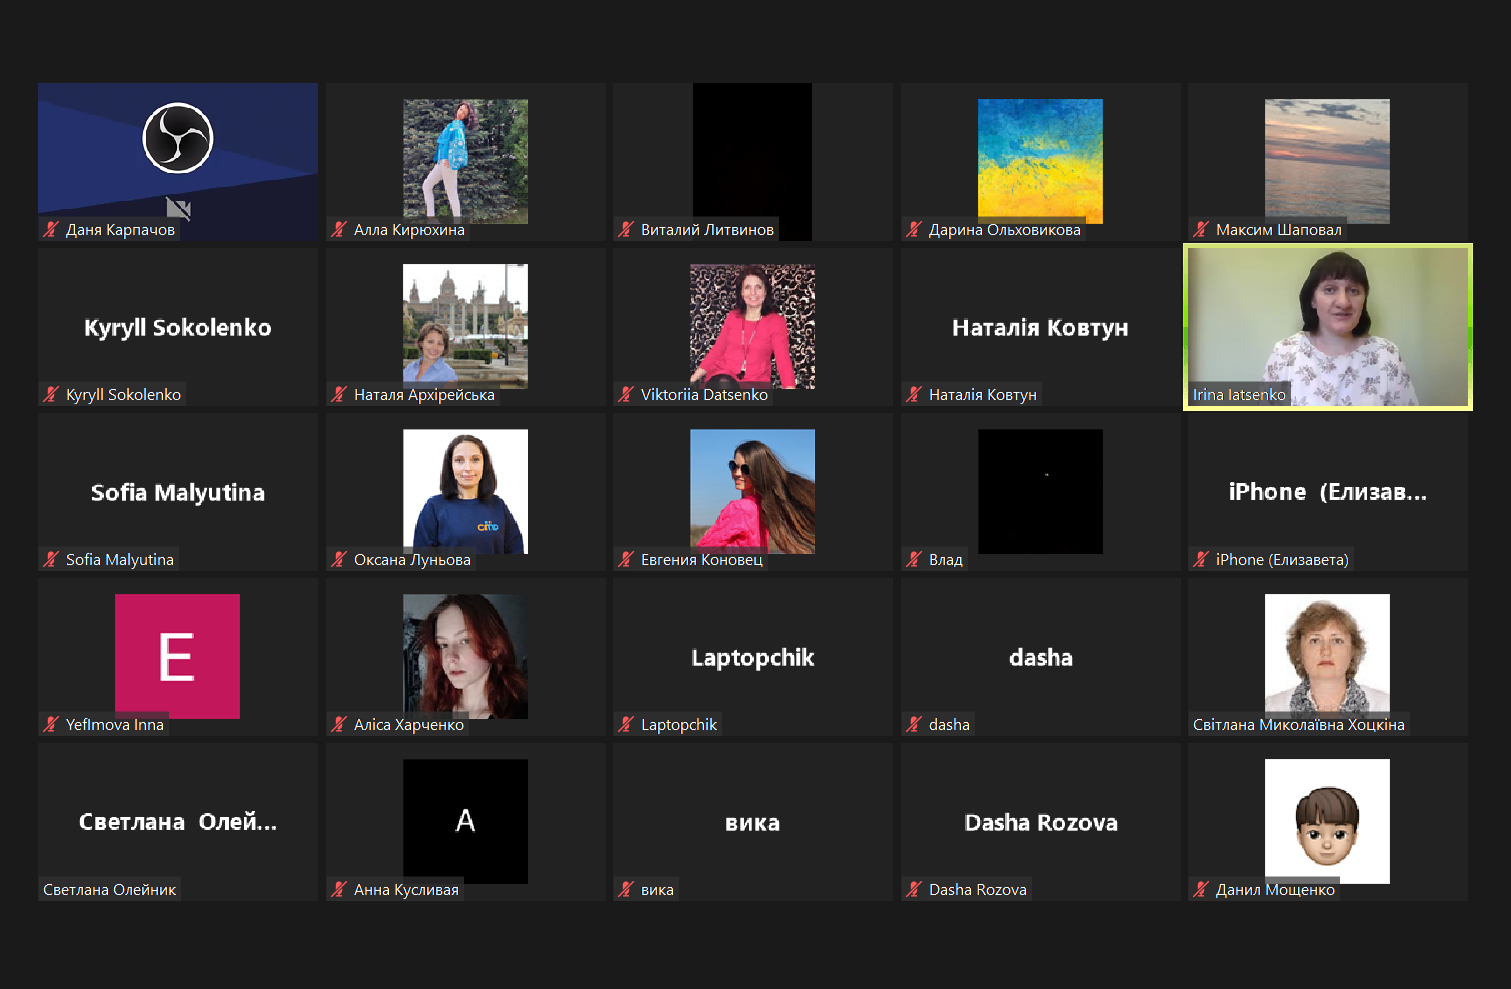Image resolution: width=1511 pixels, height=989 pixels.
Task: Select Аліса Харченко's profile photo
Action: click(465, 656)
